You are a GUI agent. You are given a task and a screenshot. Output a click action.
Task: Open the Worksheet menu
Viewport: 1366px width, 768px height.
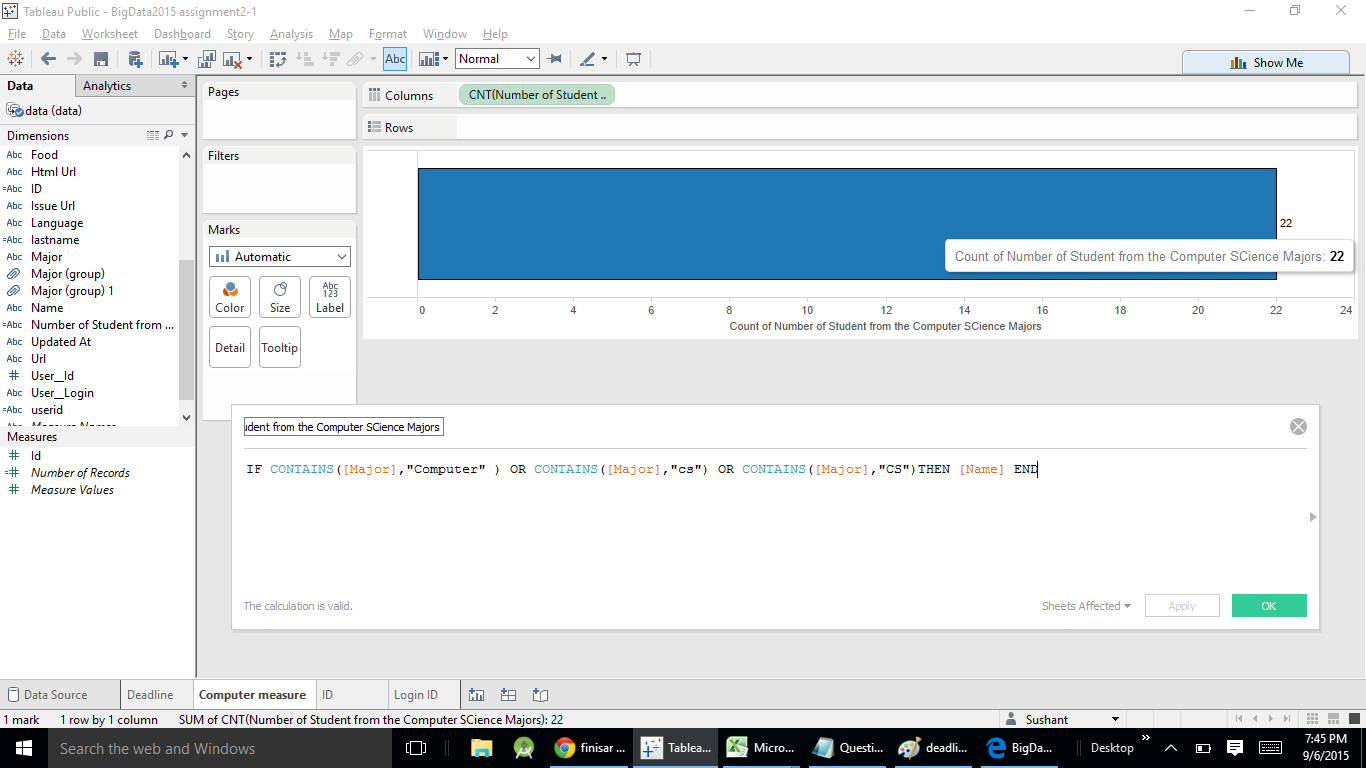[x=110, y=34]
